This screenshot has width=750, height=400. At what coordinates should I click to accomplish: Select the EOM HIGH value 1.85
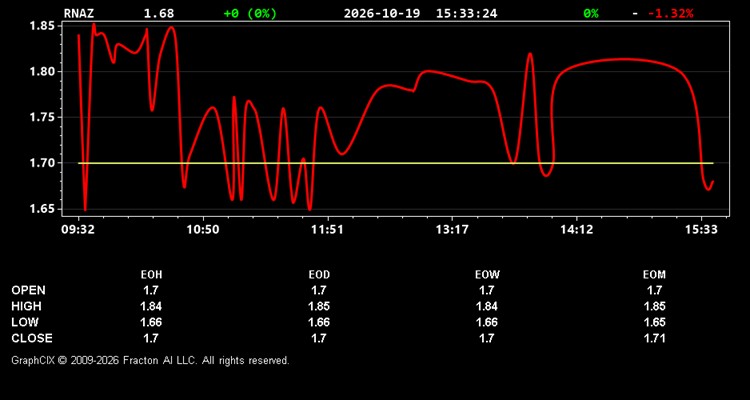[x=654, y=306]
